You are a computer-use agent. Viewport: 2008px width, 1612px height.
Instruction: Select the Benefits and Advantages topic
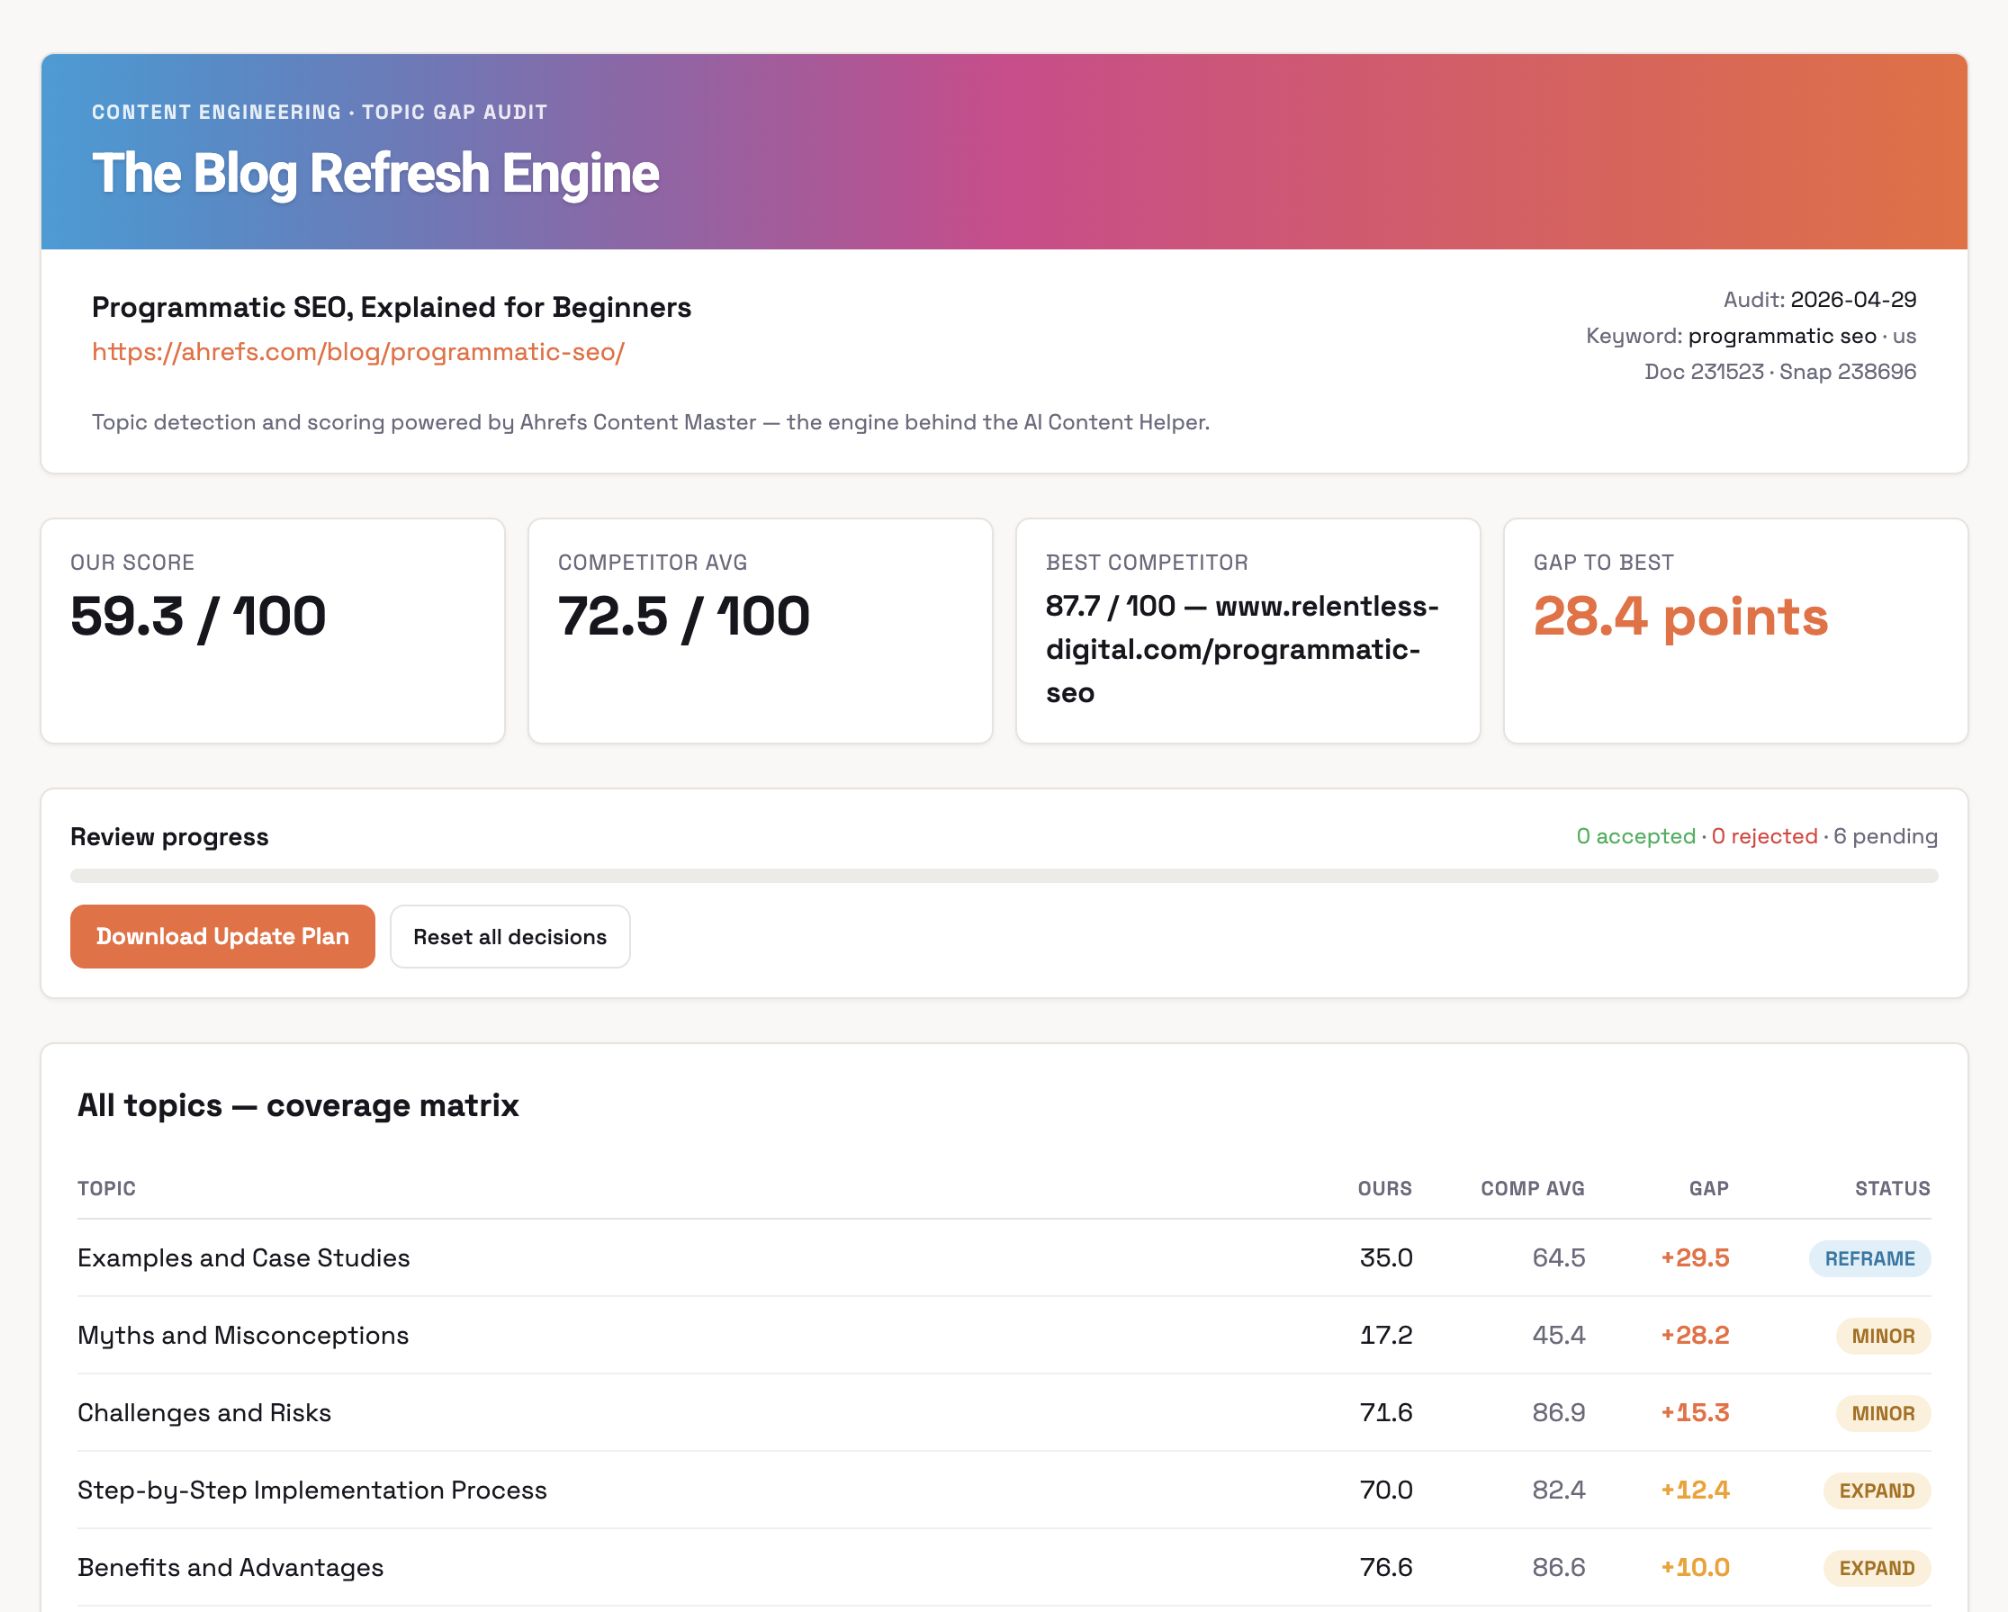tap(231, 1567)
